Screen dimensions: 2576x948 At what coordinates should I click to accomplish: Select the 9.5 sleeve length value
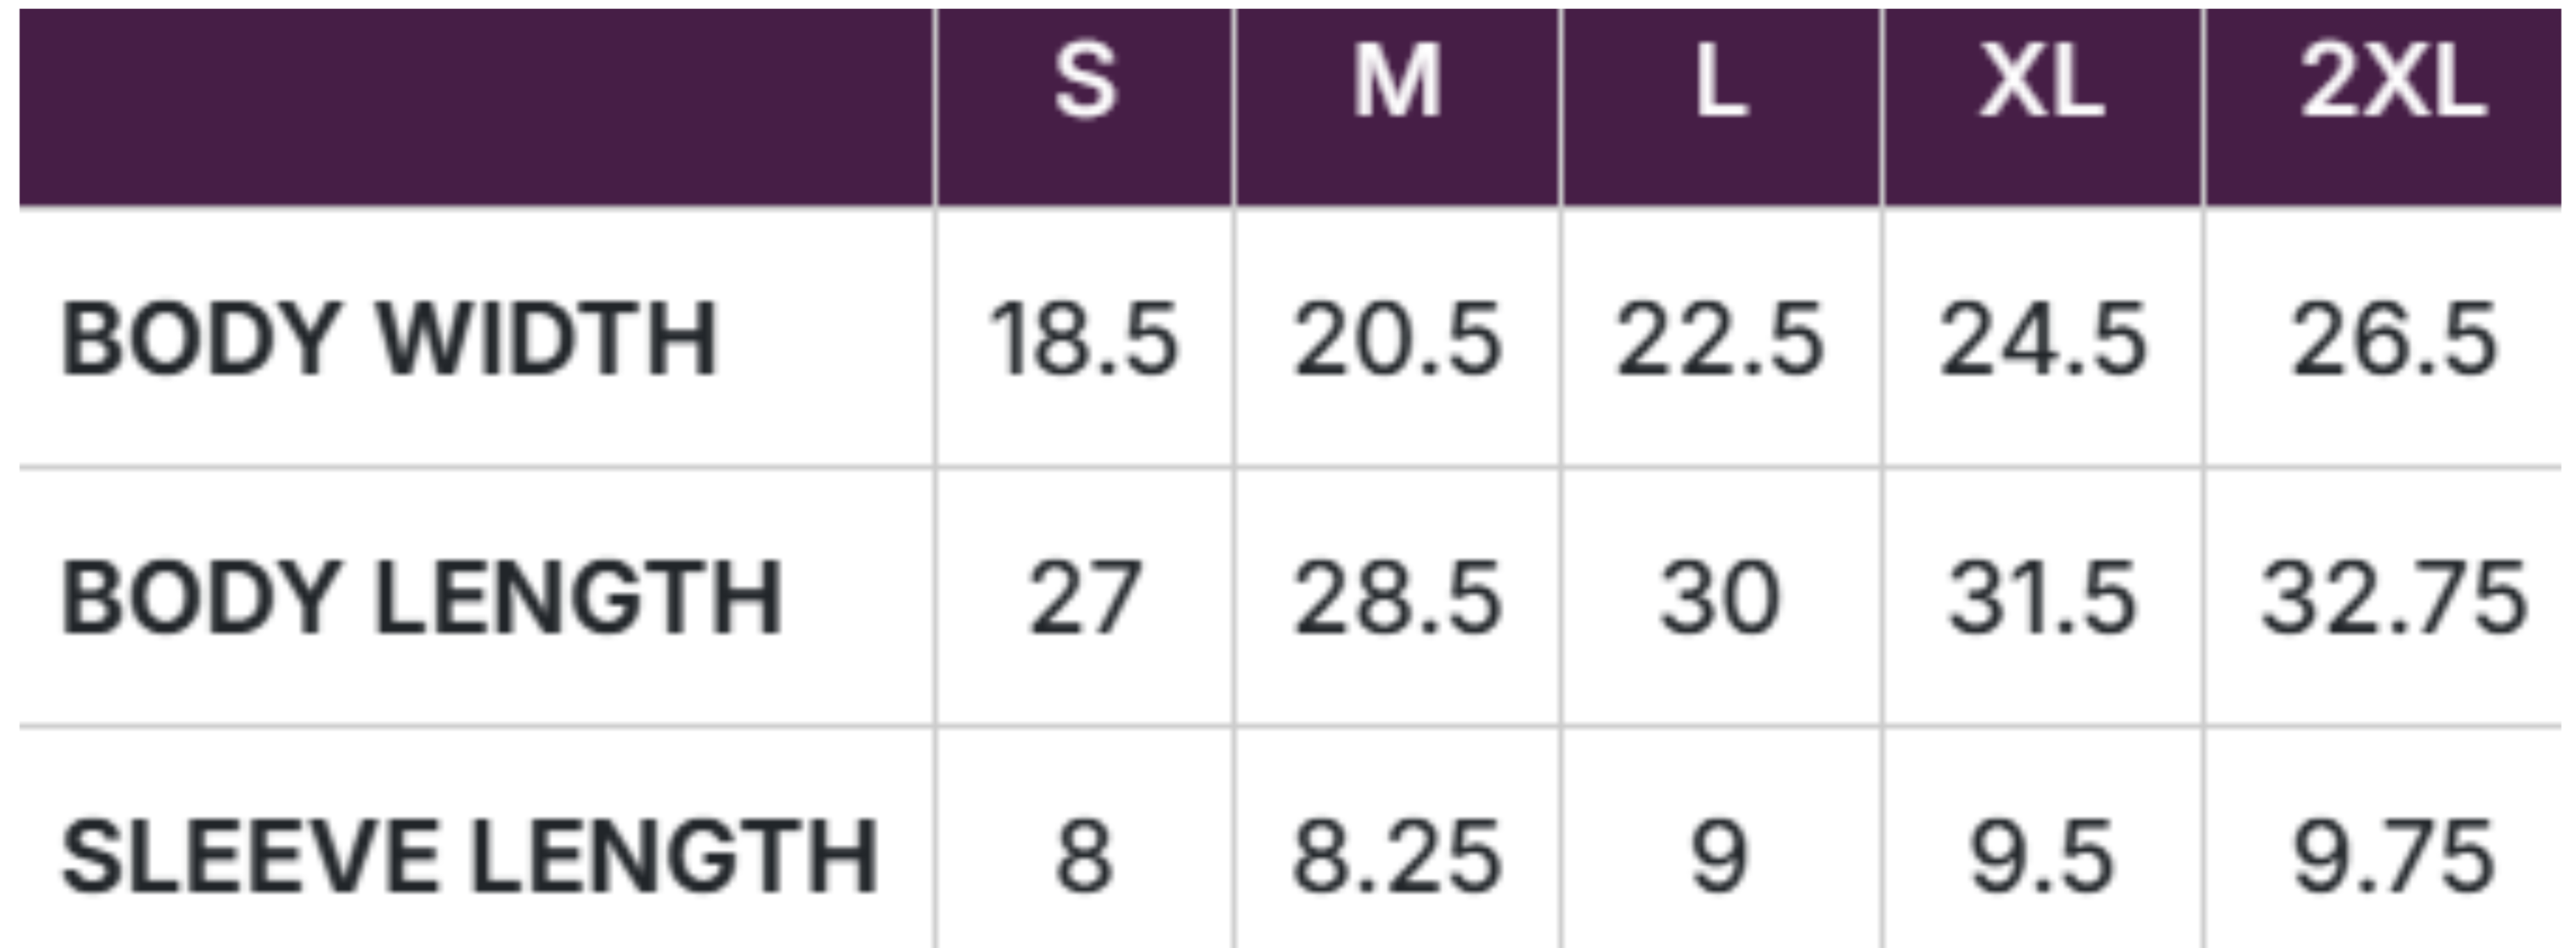click(2041, 857)
